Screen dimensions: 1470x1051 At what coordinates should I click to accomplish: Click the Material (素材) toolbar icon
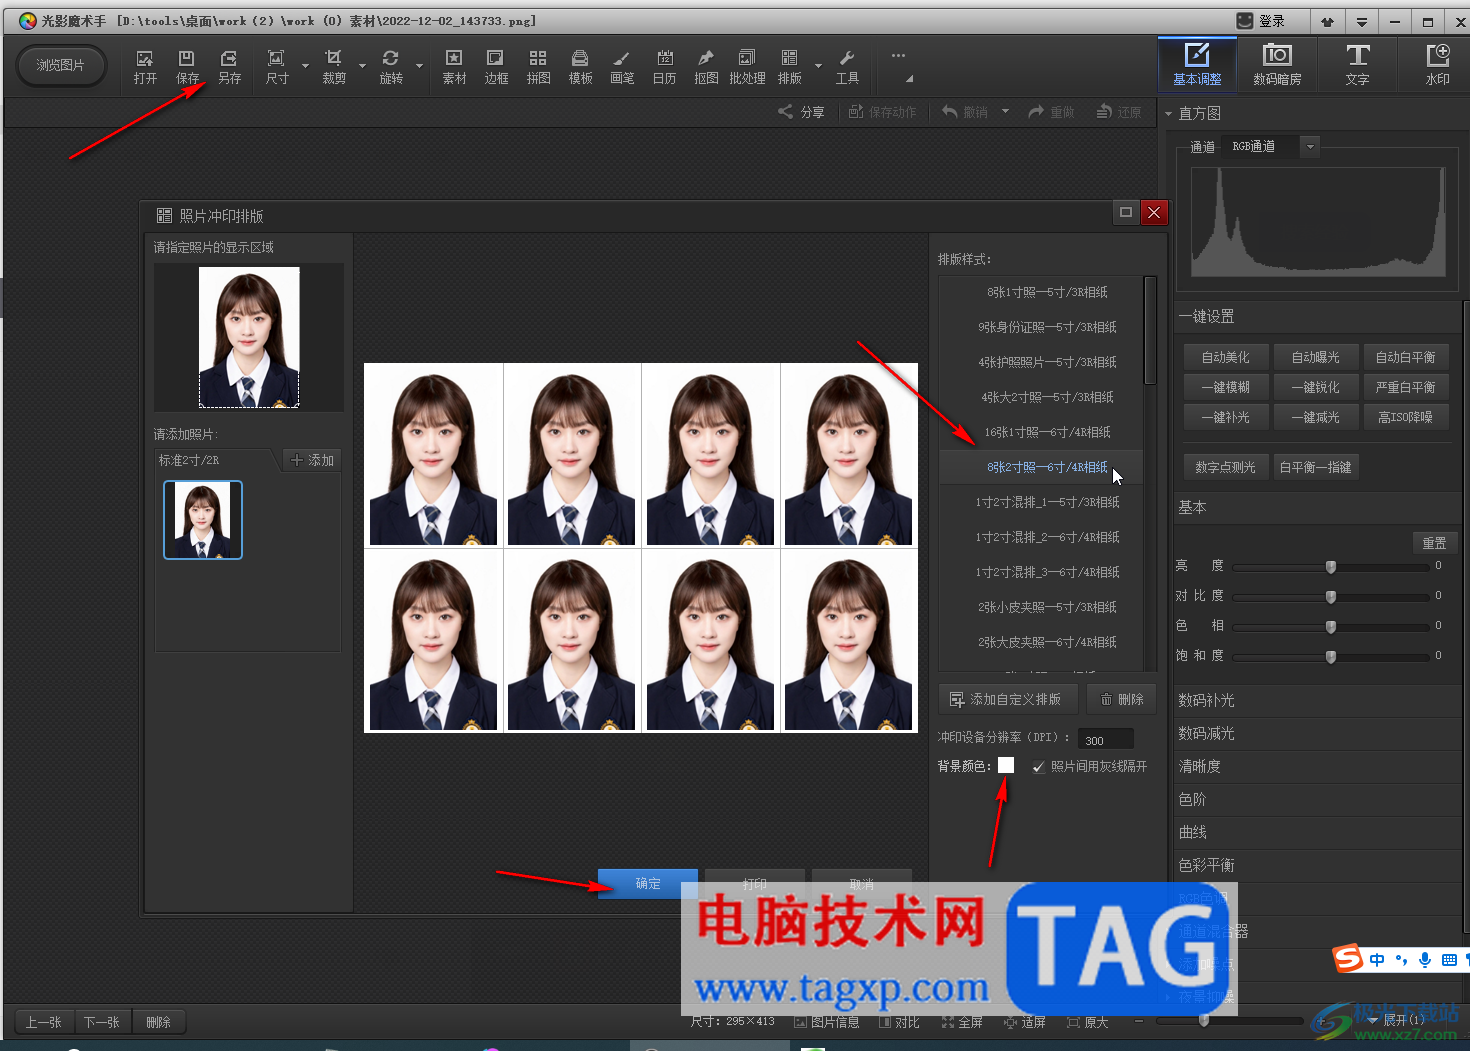[x=454, y=66]
